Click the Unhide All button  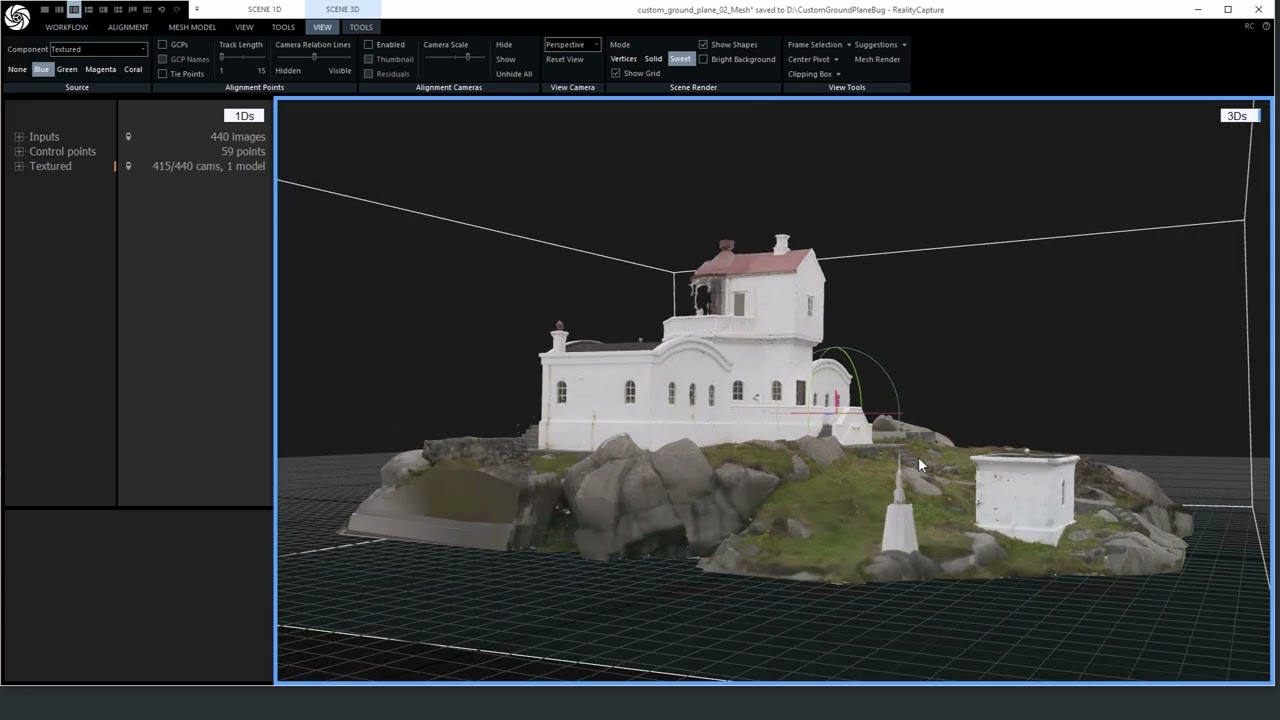[514, 74]
